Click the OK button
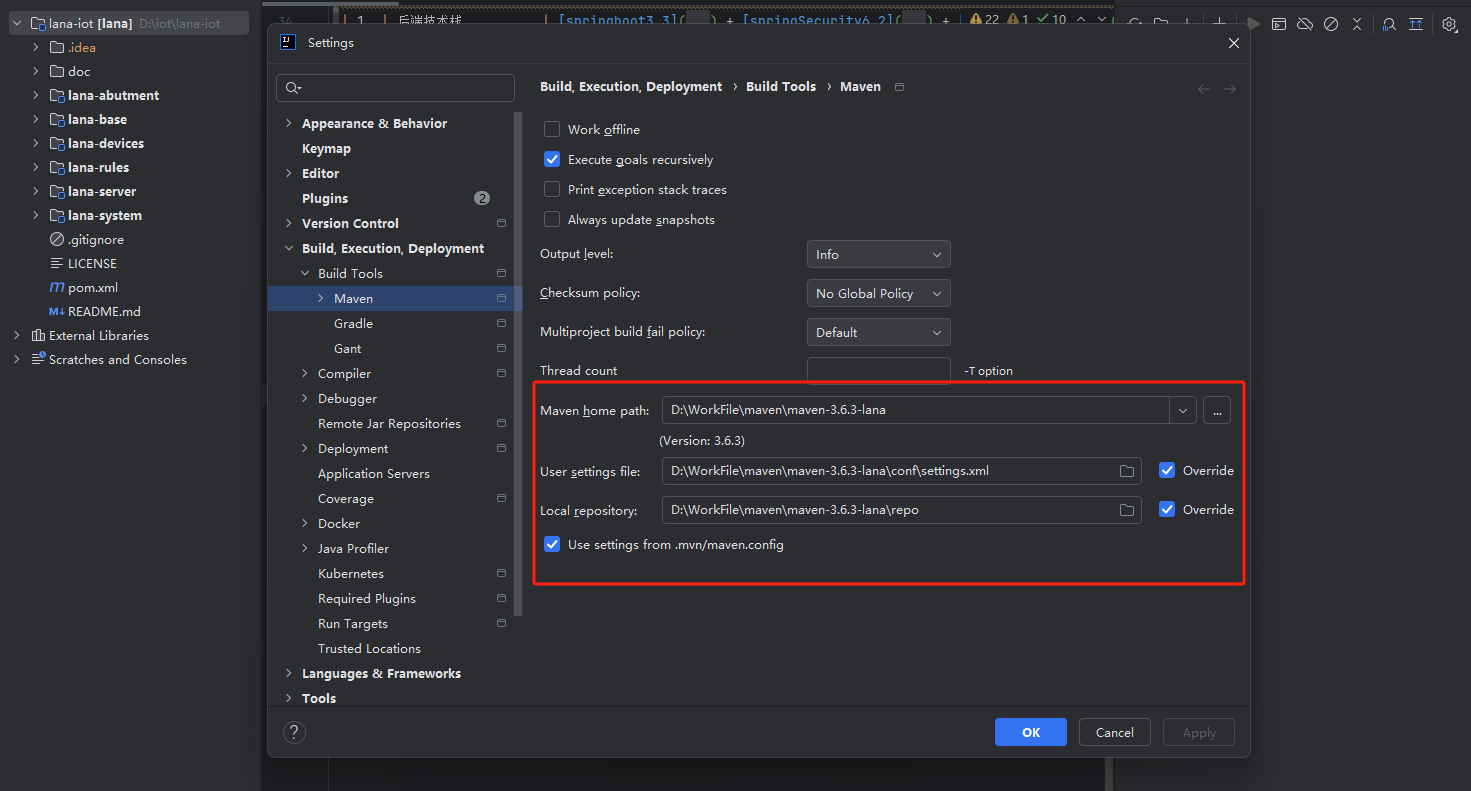This screenshot has height=791, width=1471. 1030,732
